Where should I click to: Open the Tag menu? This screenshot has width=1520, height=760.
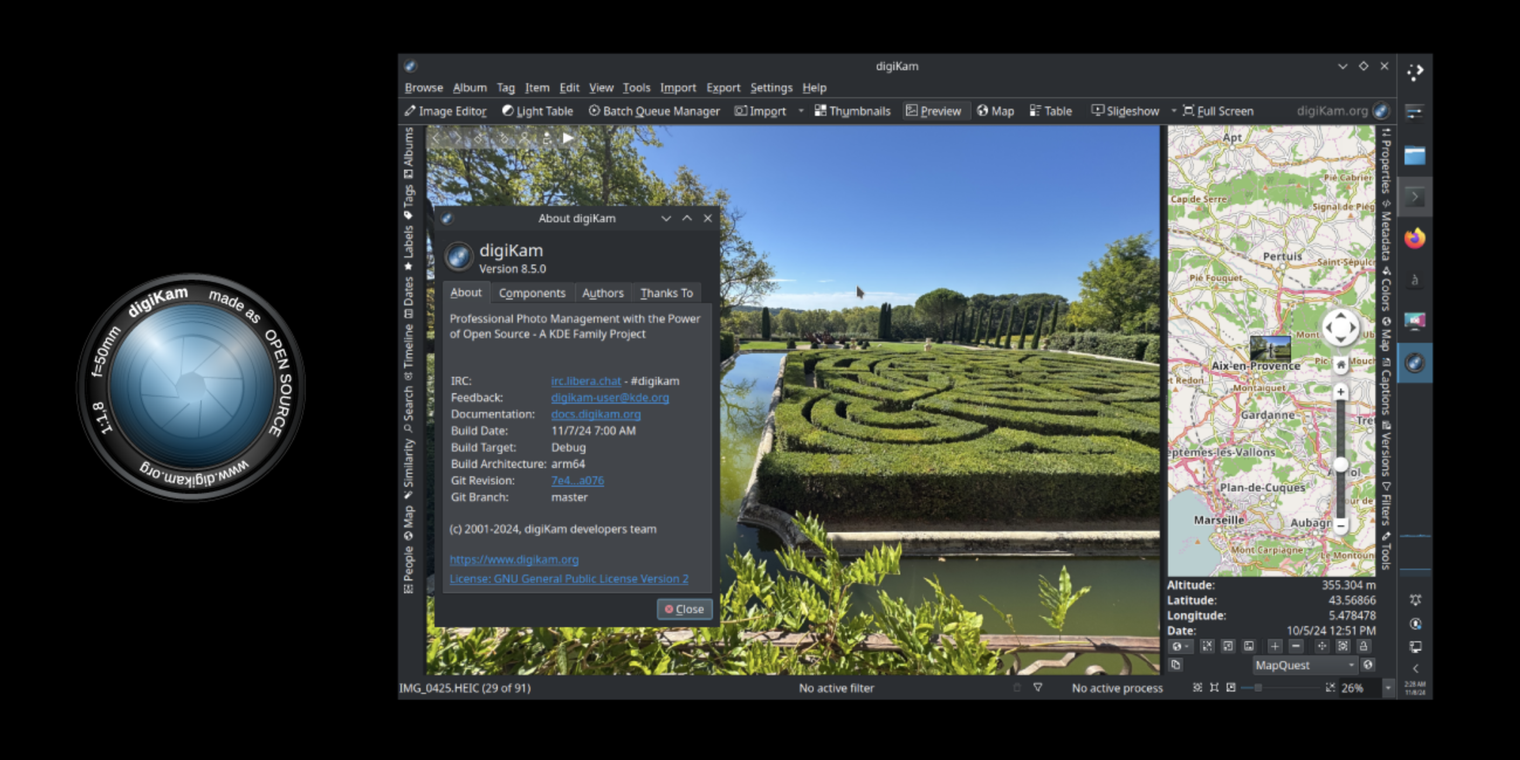pos(506,88)
